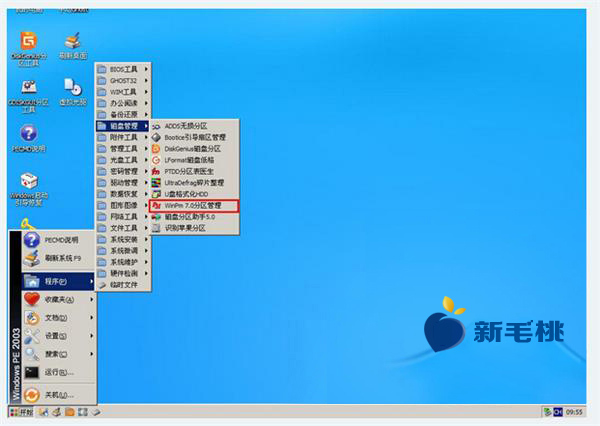Launch WinPm 7.0分区管理

194,206
